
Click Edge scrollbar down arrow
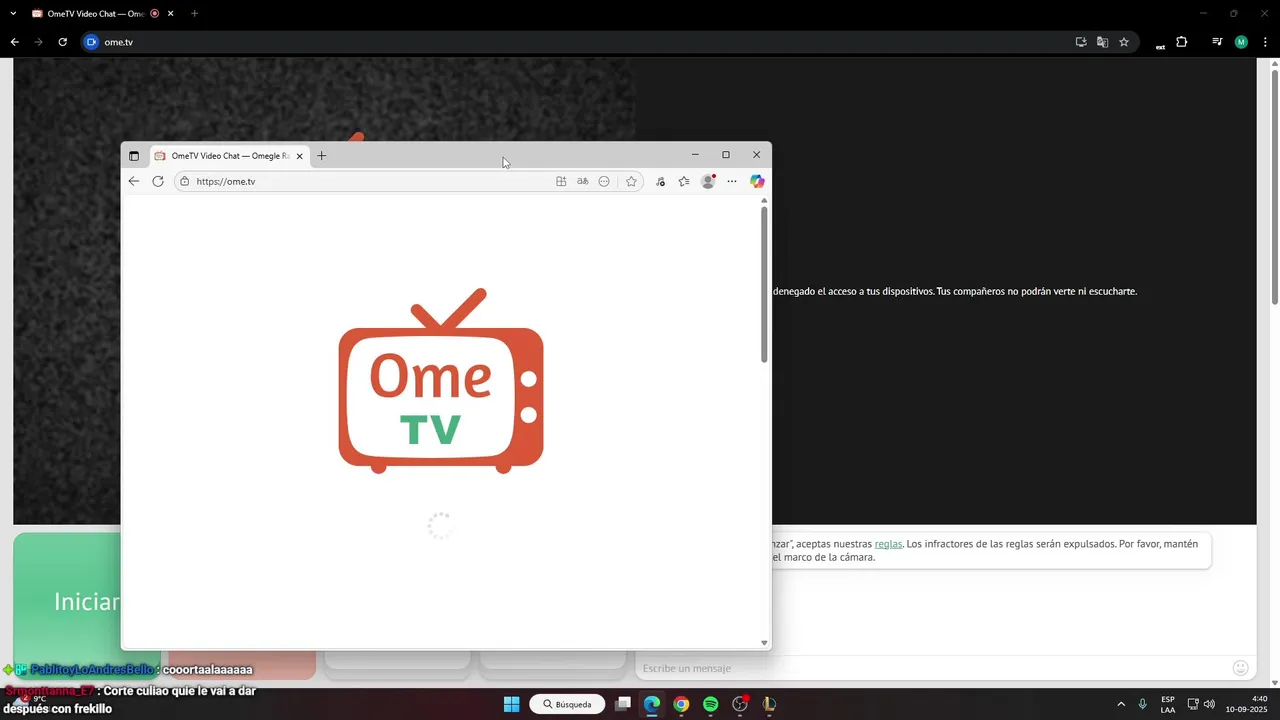(x=765, y=643)
